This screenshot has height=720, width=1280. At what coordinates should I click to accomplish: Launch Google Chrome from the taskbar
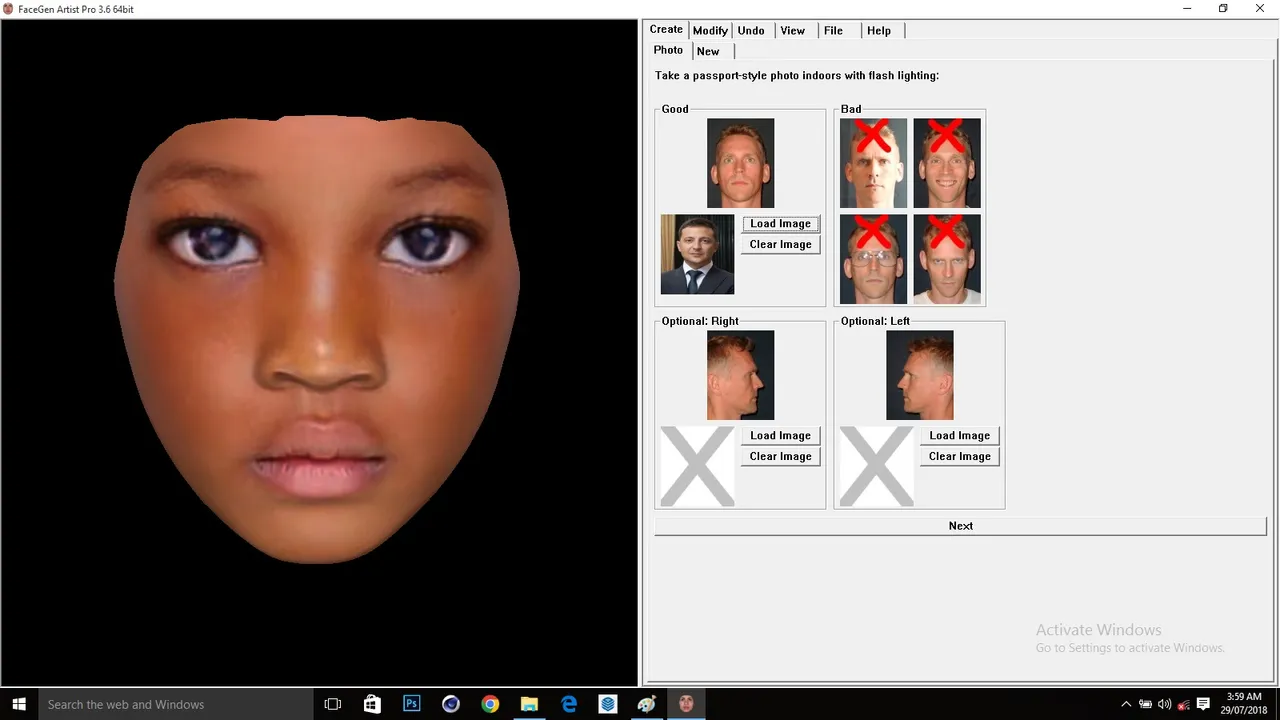tap(490, 704)
